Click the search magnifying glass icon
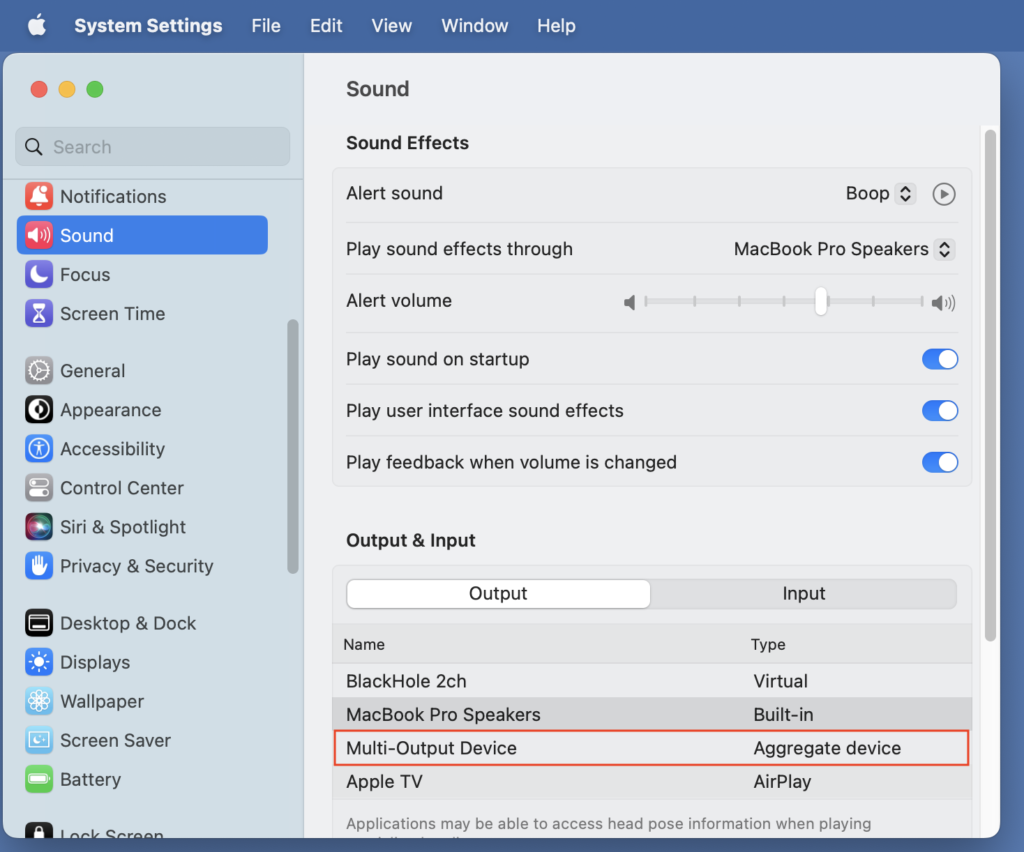 coord(34,147)
